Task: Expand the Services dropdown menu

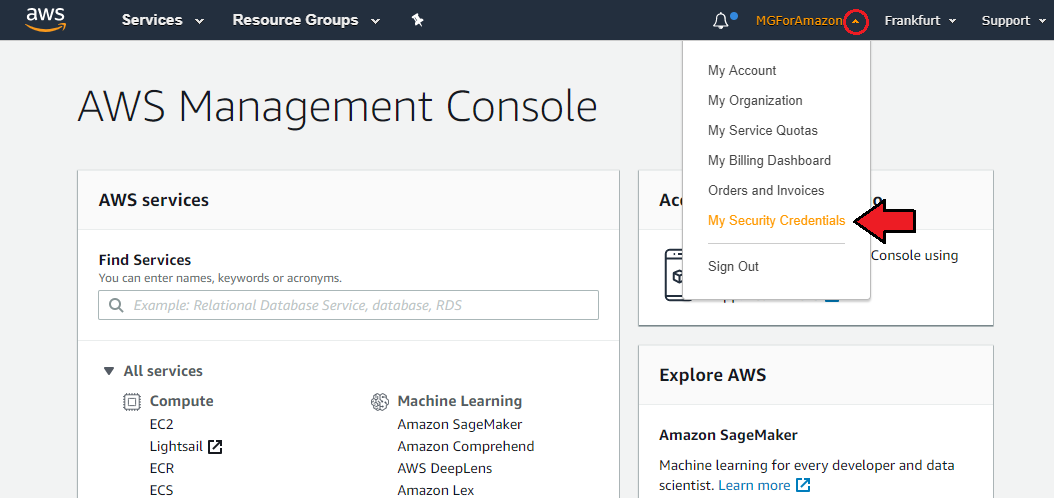Action: point(163,20)
